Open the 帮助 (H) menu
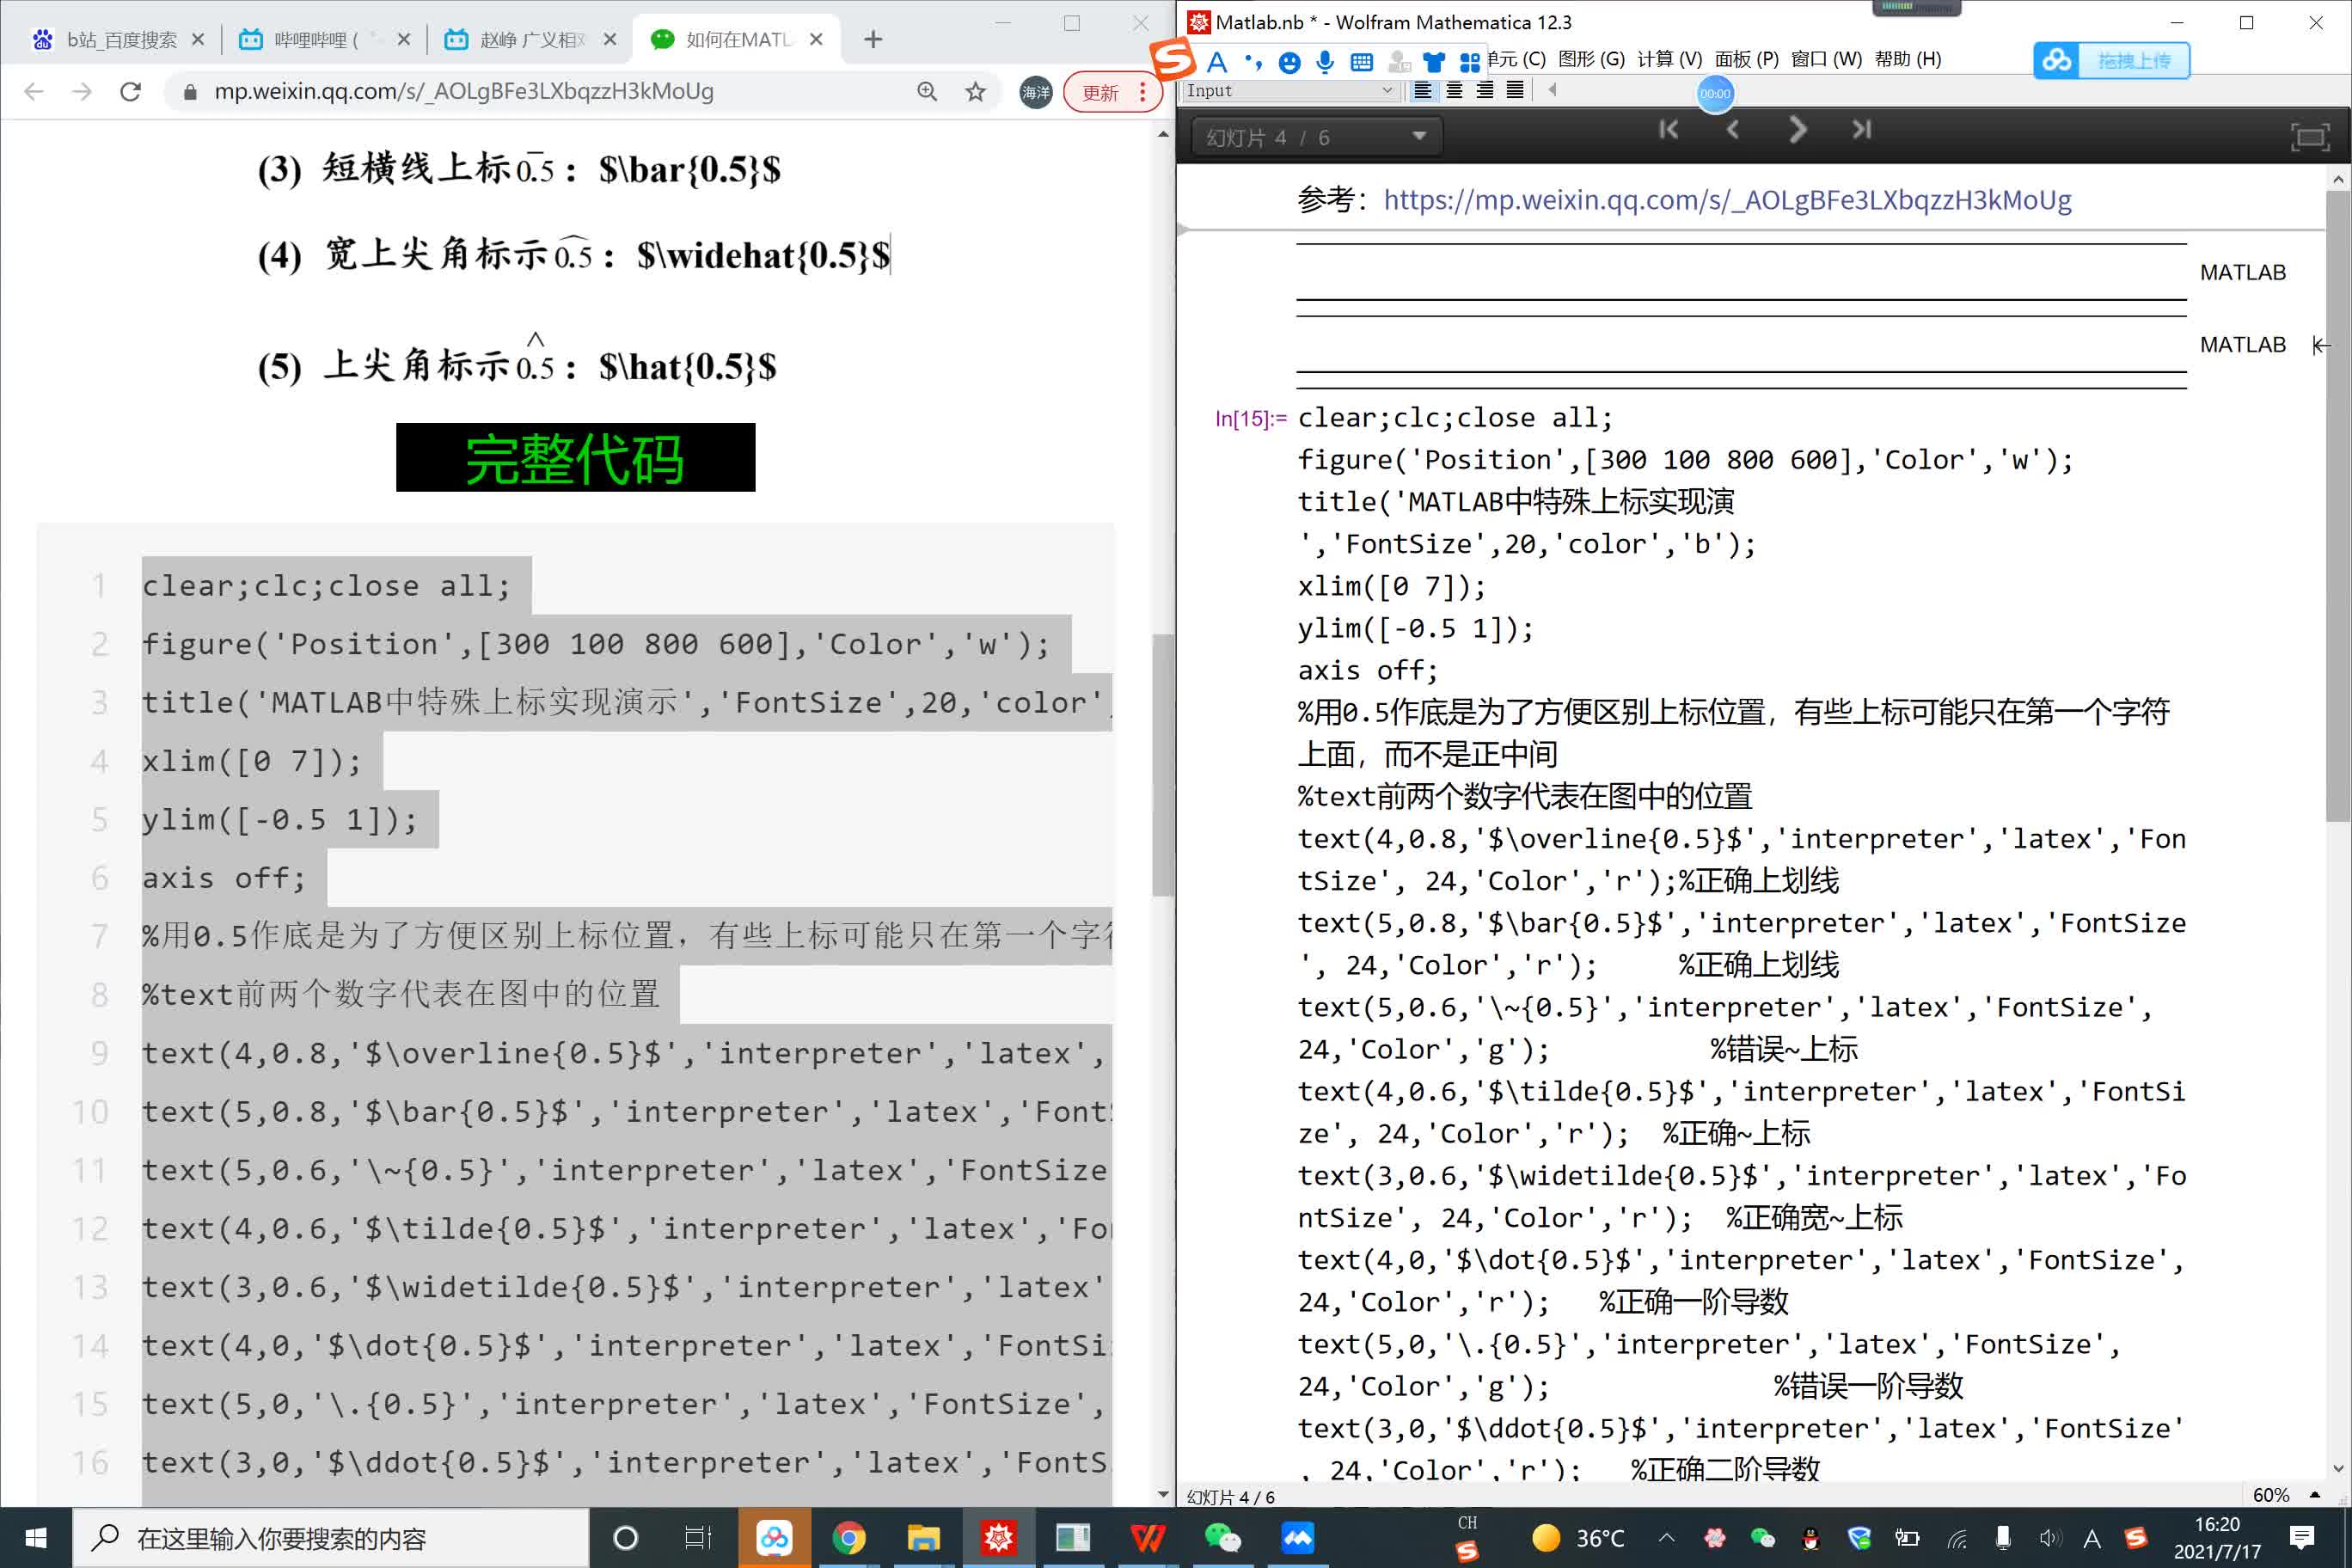The image size is (2352, 1568). click(x=1908, y=59)
